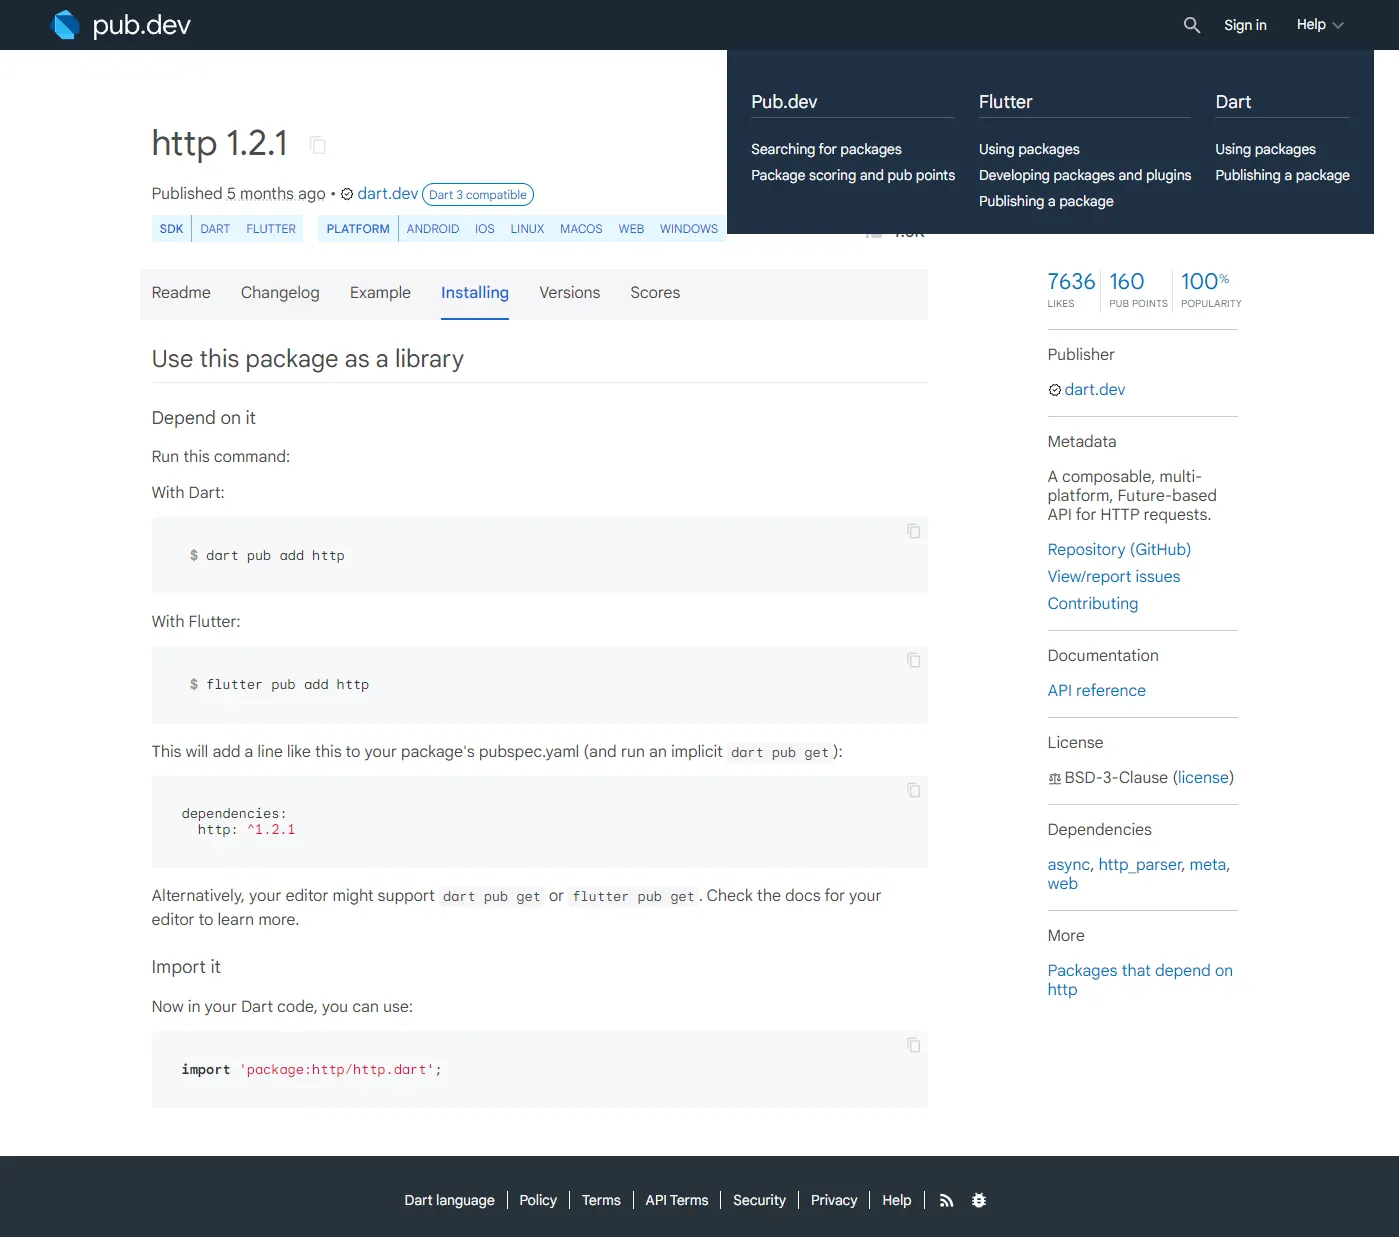Image resolution: width=1399 pixels, height=1237 pixels.
Task: Open the Contributing link
Action: click(1092, 604)
